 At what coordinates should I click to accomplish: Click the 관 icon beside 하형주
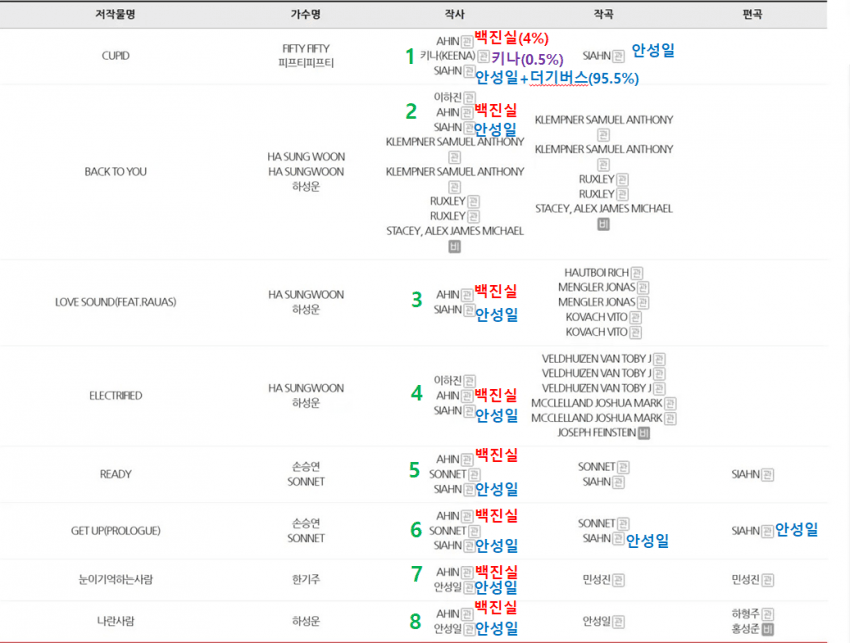767,614
